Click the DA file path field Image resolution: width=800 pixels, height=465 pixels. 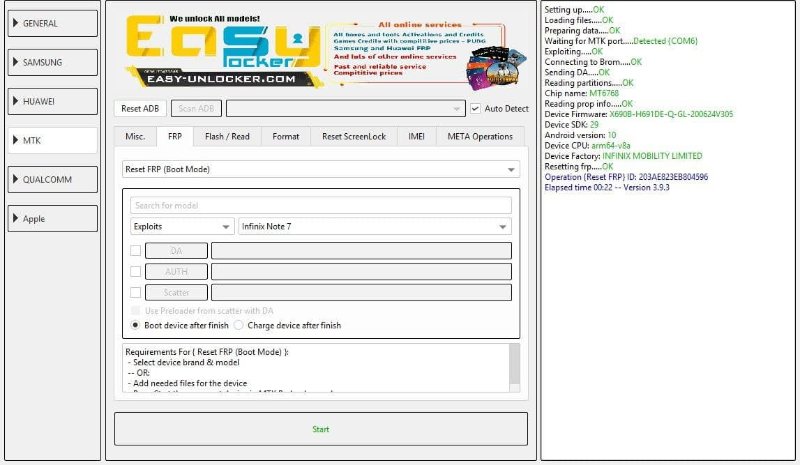pyautogui.click(x=361, y=251)
